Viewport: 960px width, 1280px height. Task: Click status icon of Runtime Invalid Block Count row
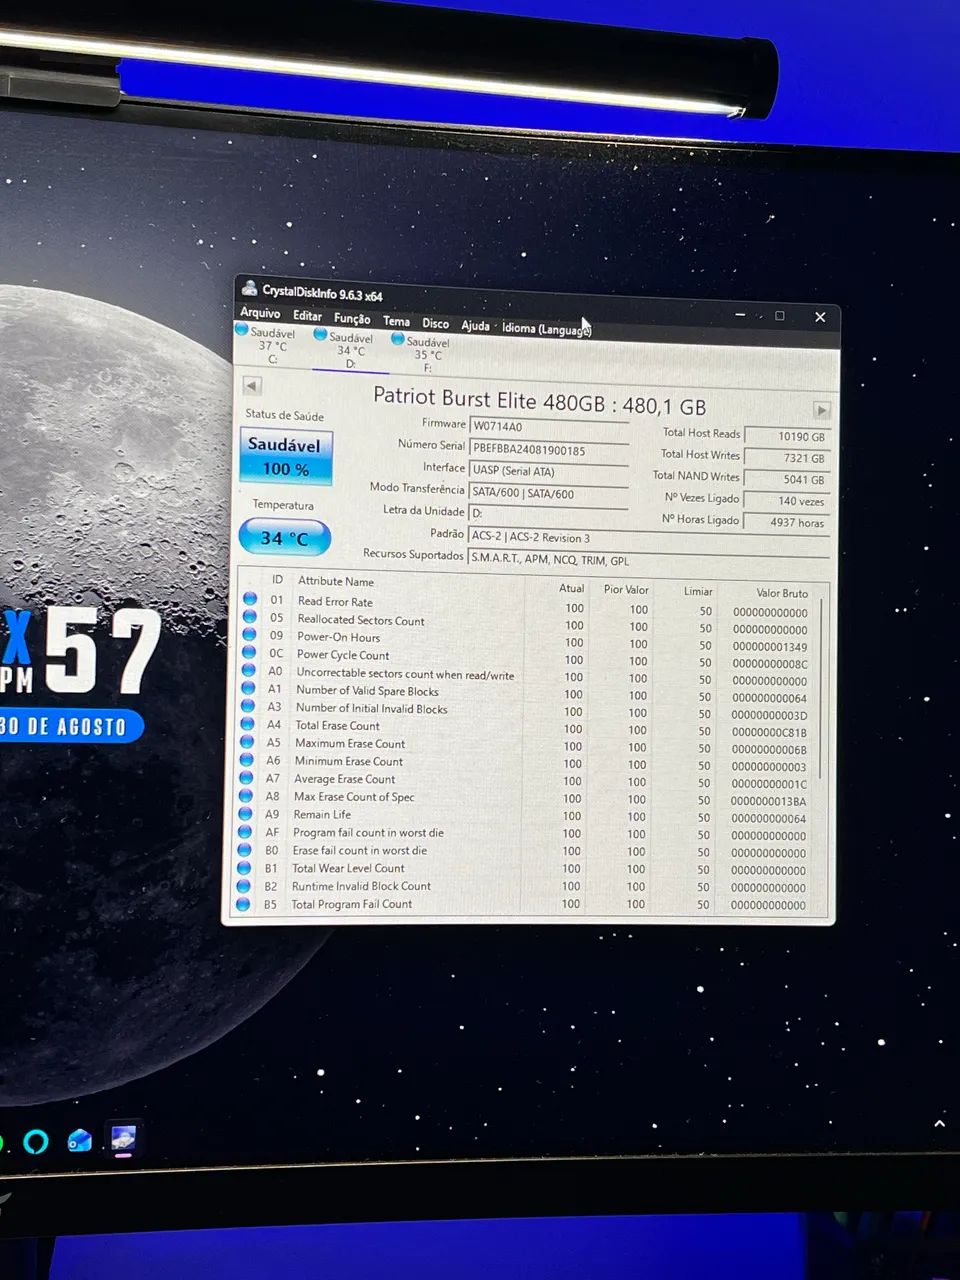(242, 886)
